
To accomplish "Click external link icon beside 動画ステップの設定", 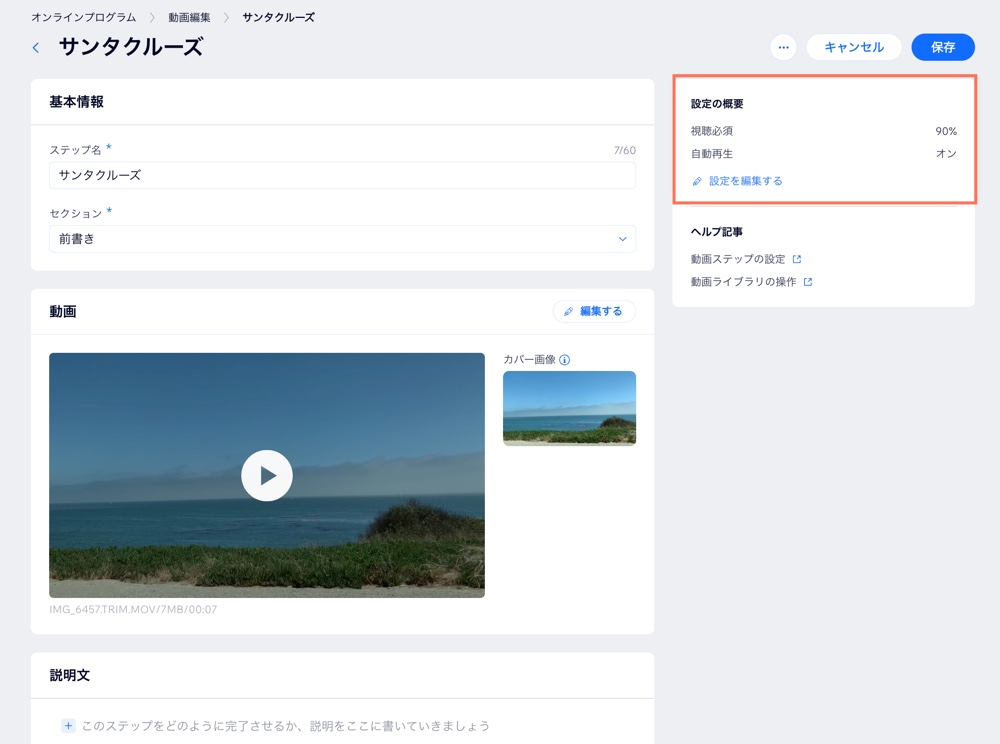I will click(x=797, y=259).
